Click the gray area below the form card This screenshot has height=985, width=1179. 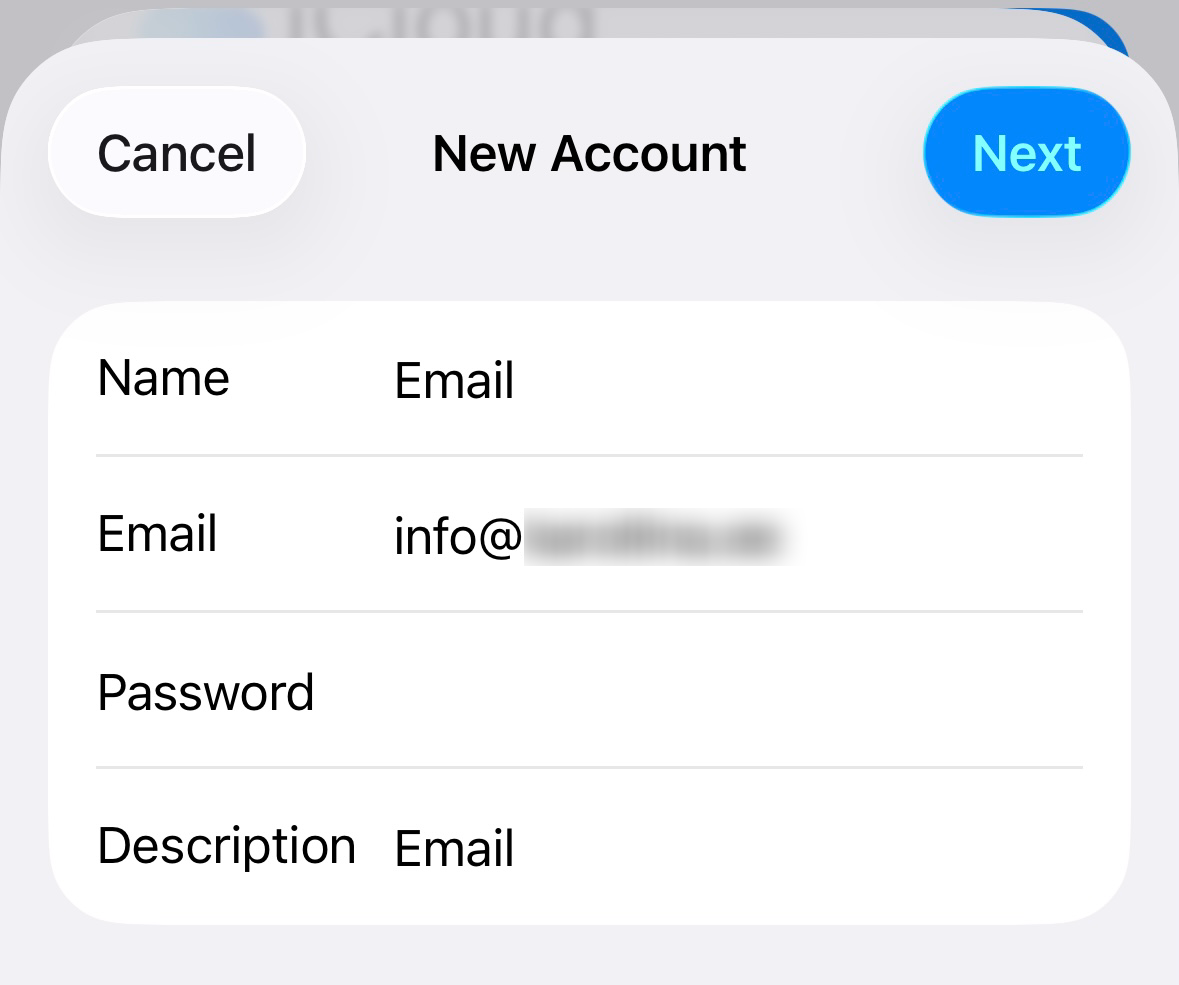click(x=590, y=955)
